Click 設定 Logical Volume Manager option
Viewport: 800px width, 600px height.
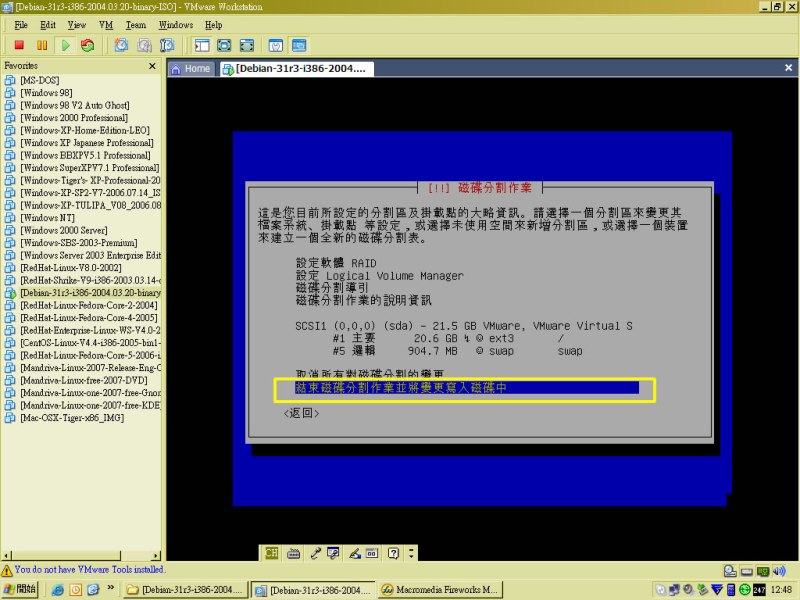pos(380,276)
